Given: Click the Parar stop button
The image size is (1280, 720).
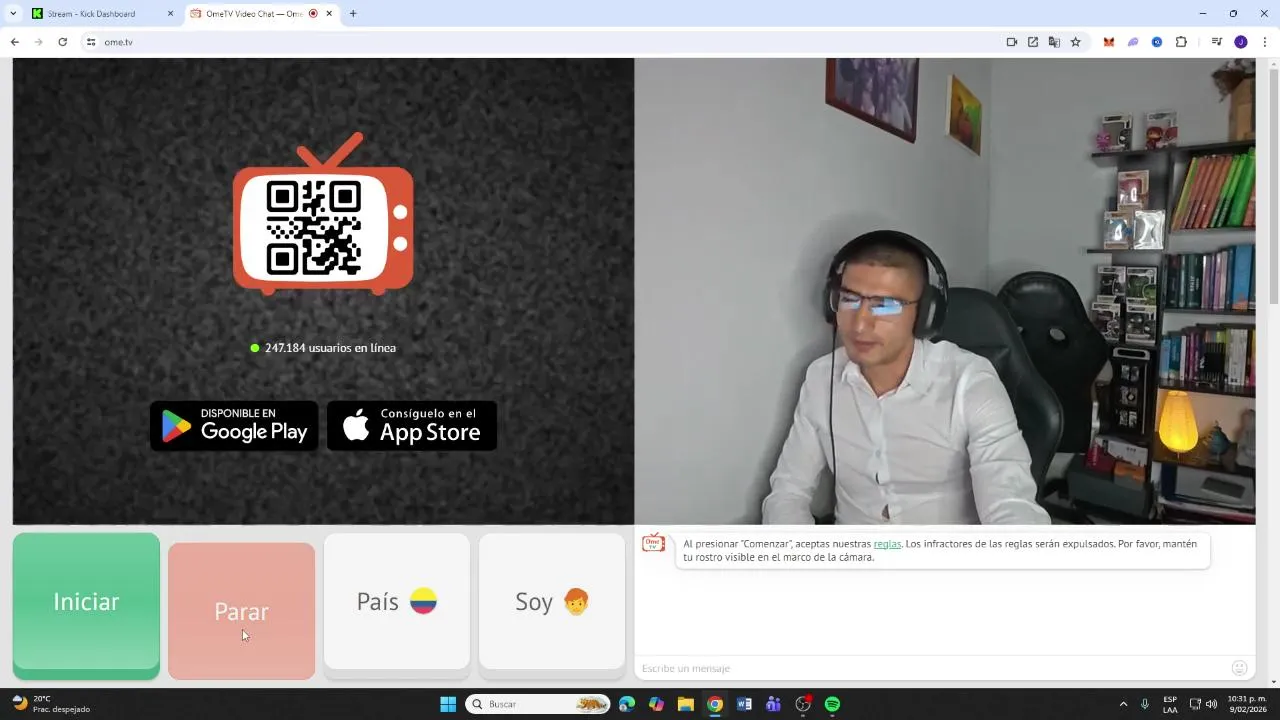Looking at the screenshot, I should (x=241, y=611).
